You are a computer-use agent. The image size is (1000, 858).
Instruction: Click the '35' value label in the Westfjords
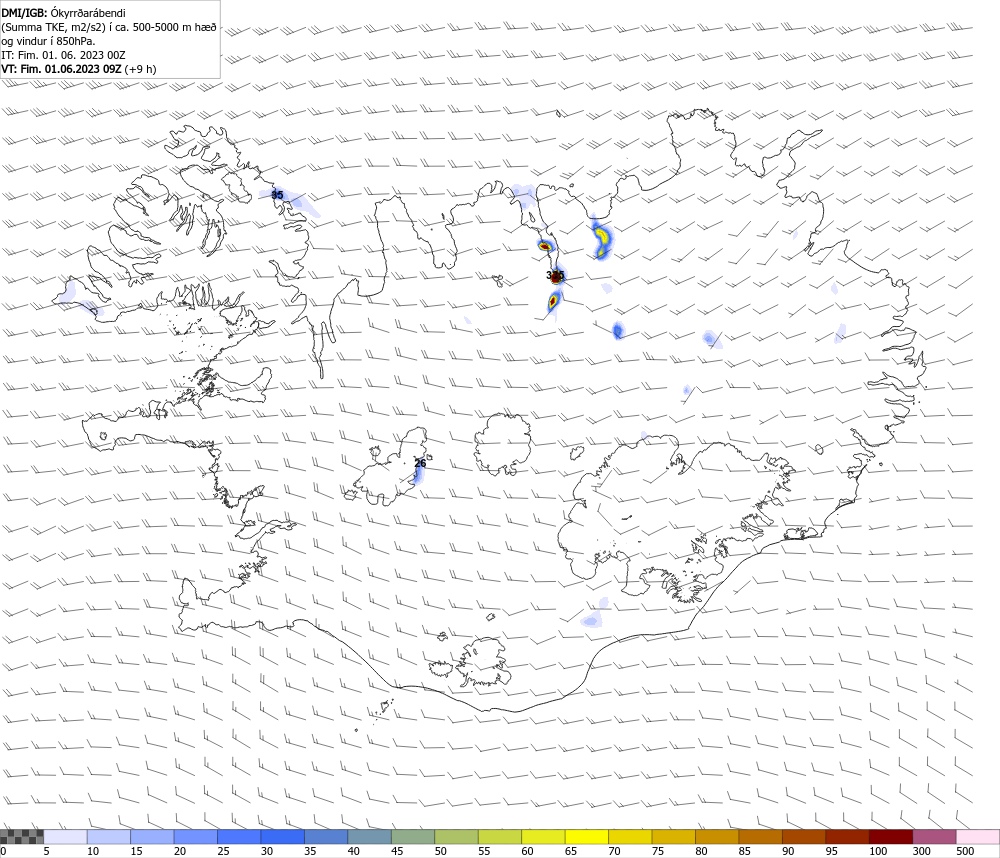(277, 195)
